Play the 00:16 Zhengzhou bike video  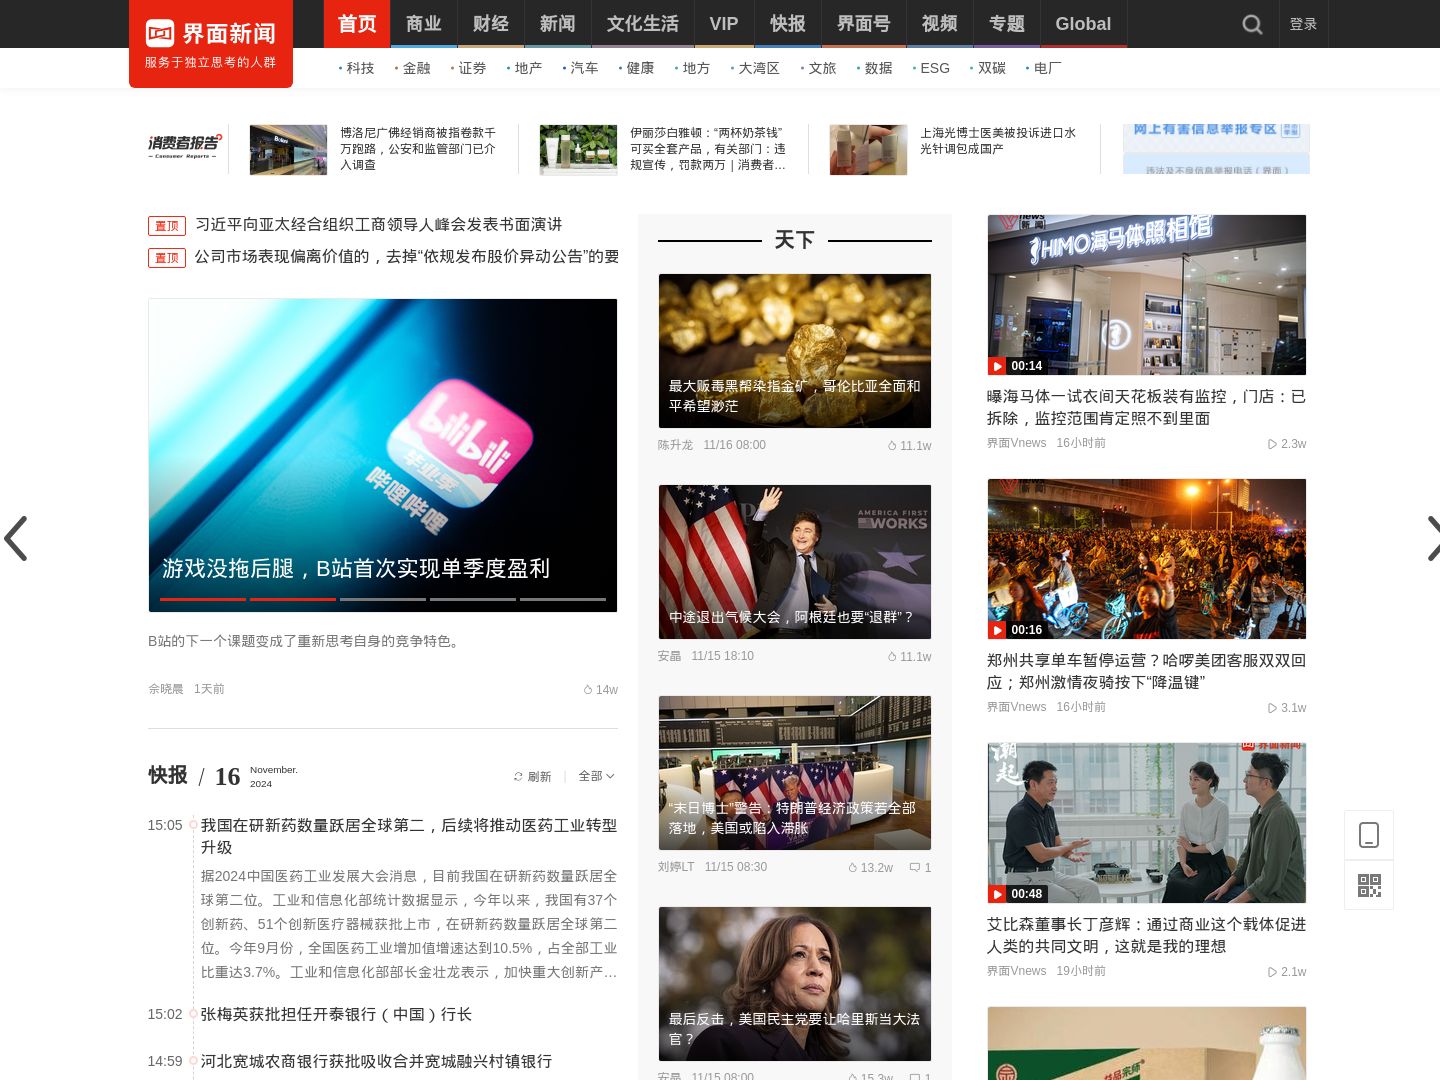click(997, 630)
